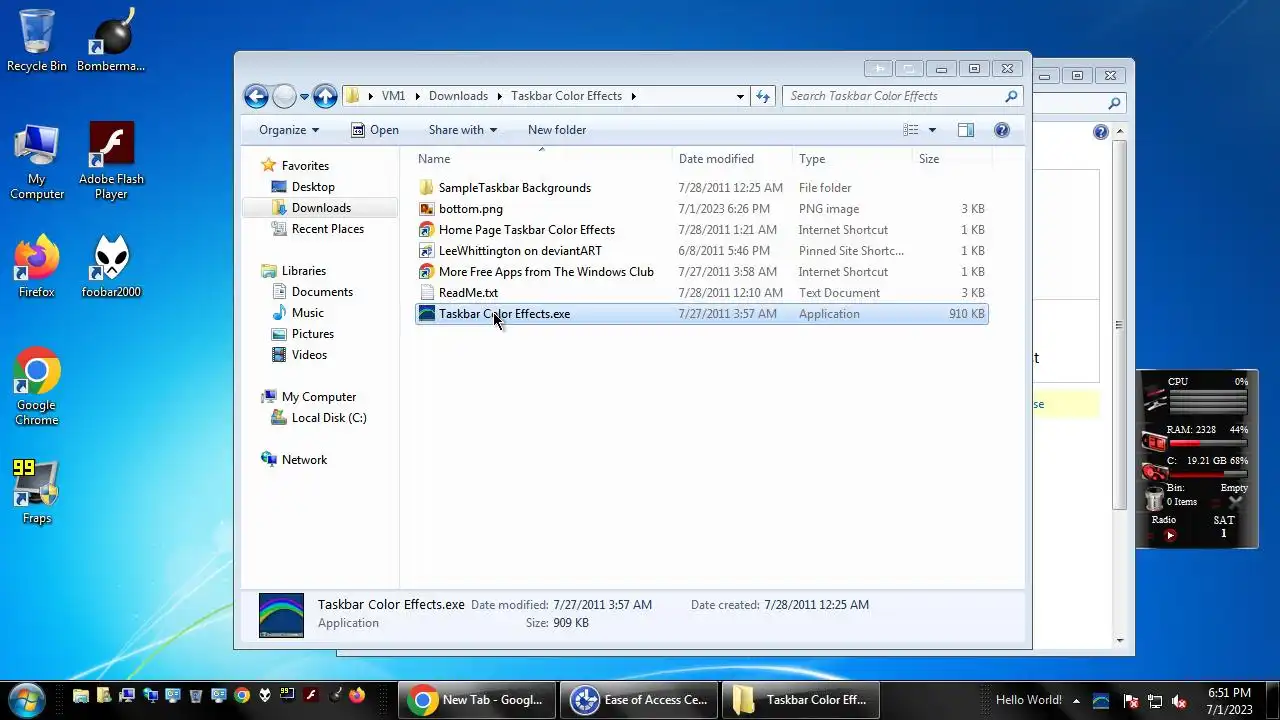Click the Taskbar Color Effects taskbar button
This screenshot has width=1280, height=720.
click(800, 700)
